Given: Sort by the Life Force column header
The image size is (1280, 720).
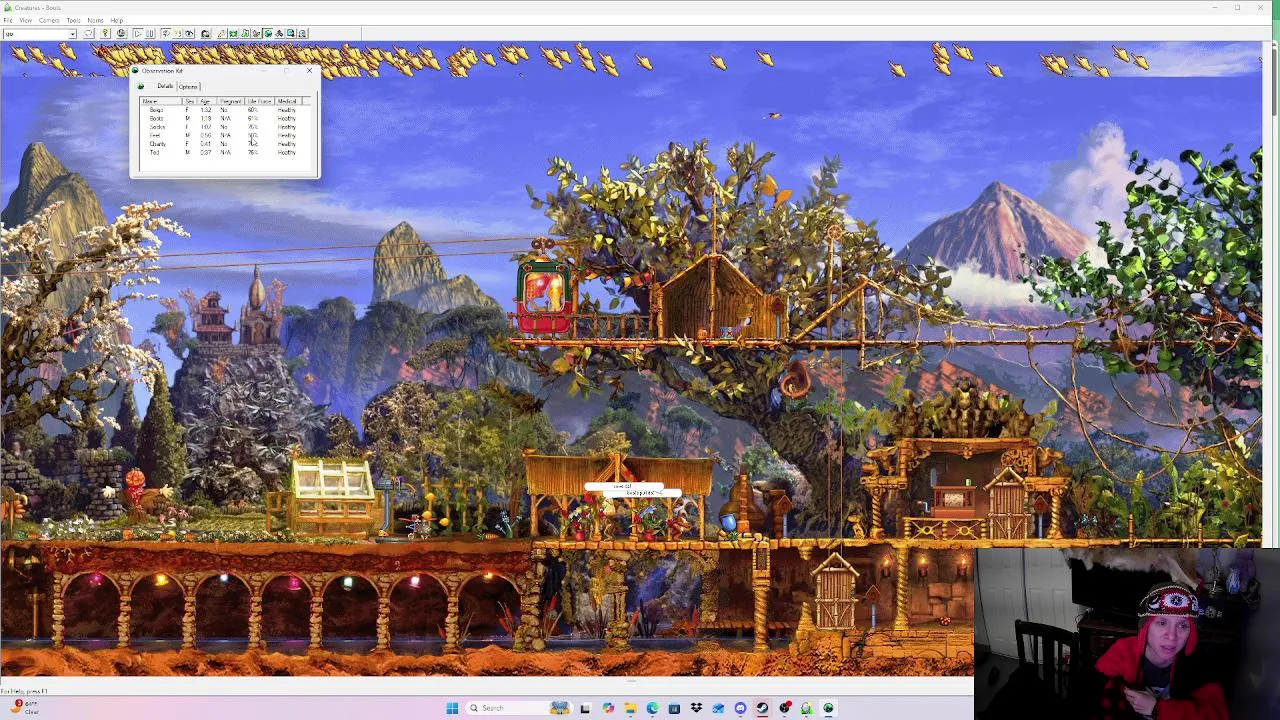Looking at the screenshot, I should point(259,101).
